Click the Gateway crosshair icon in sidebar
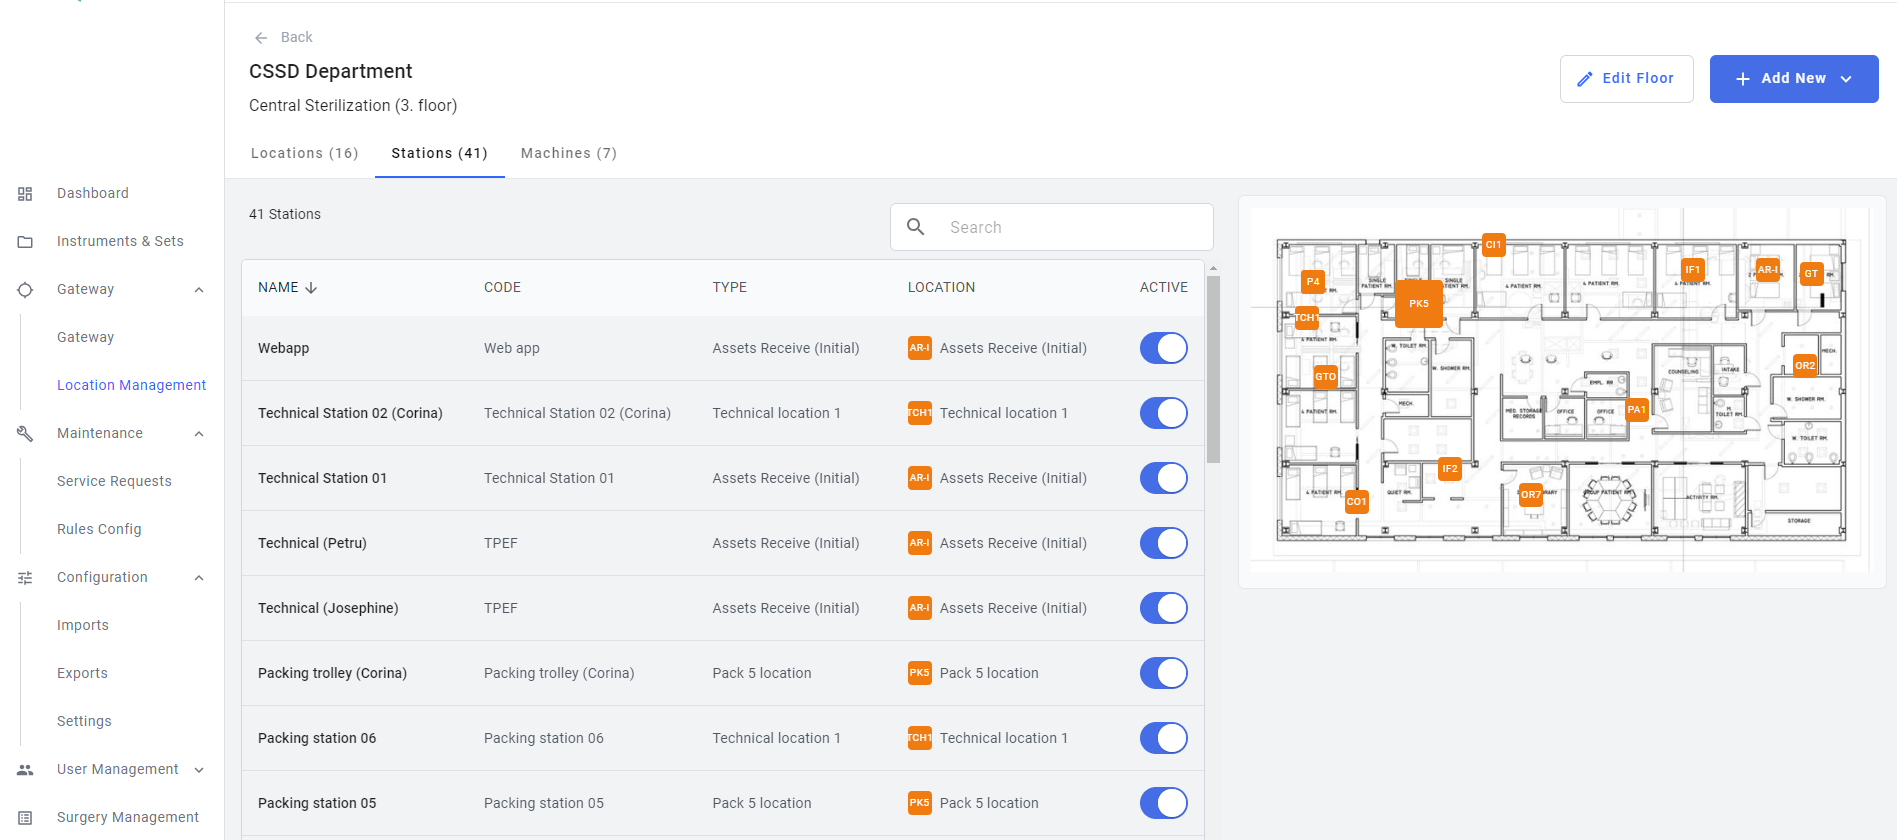 pos(25,290)
